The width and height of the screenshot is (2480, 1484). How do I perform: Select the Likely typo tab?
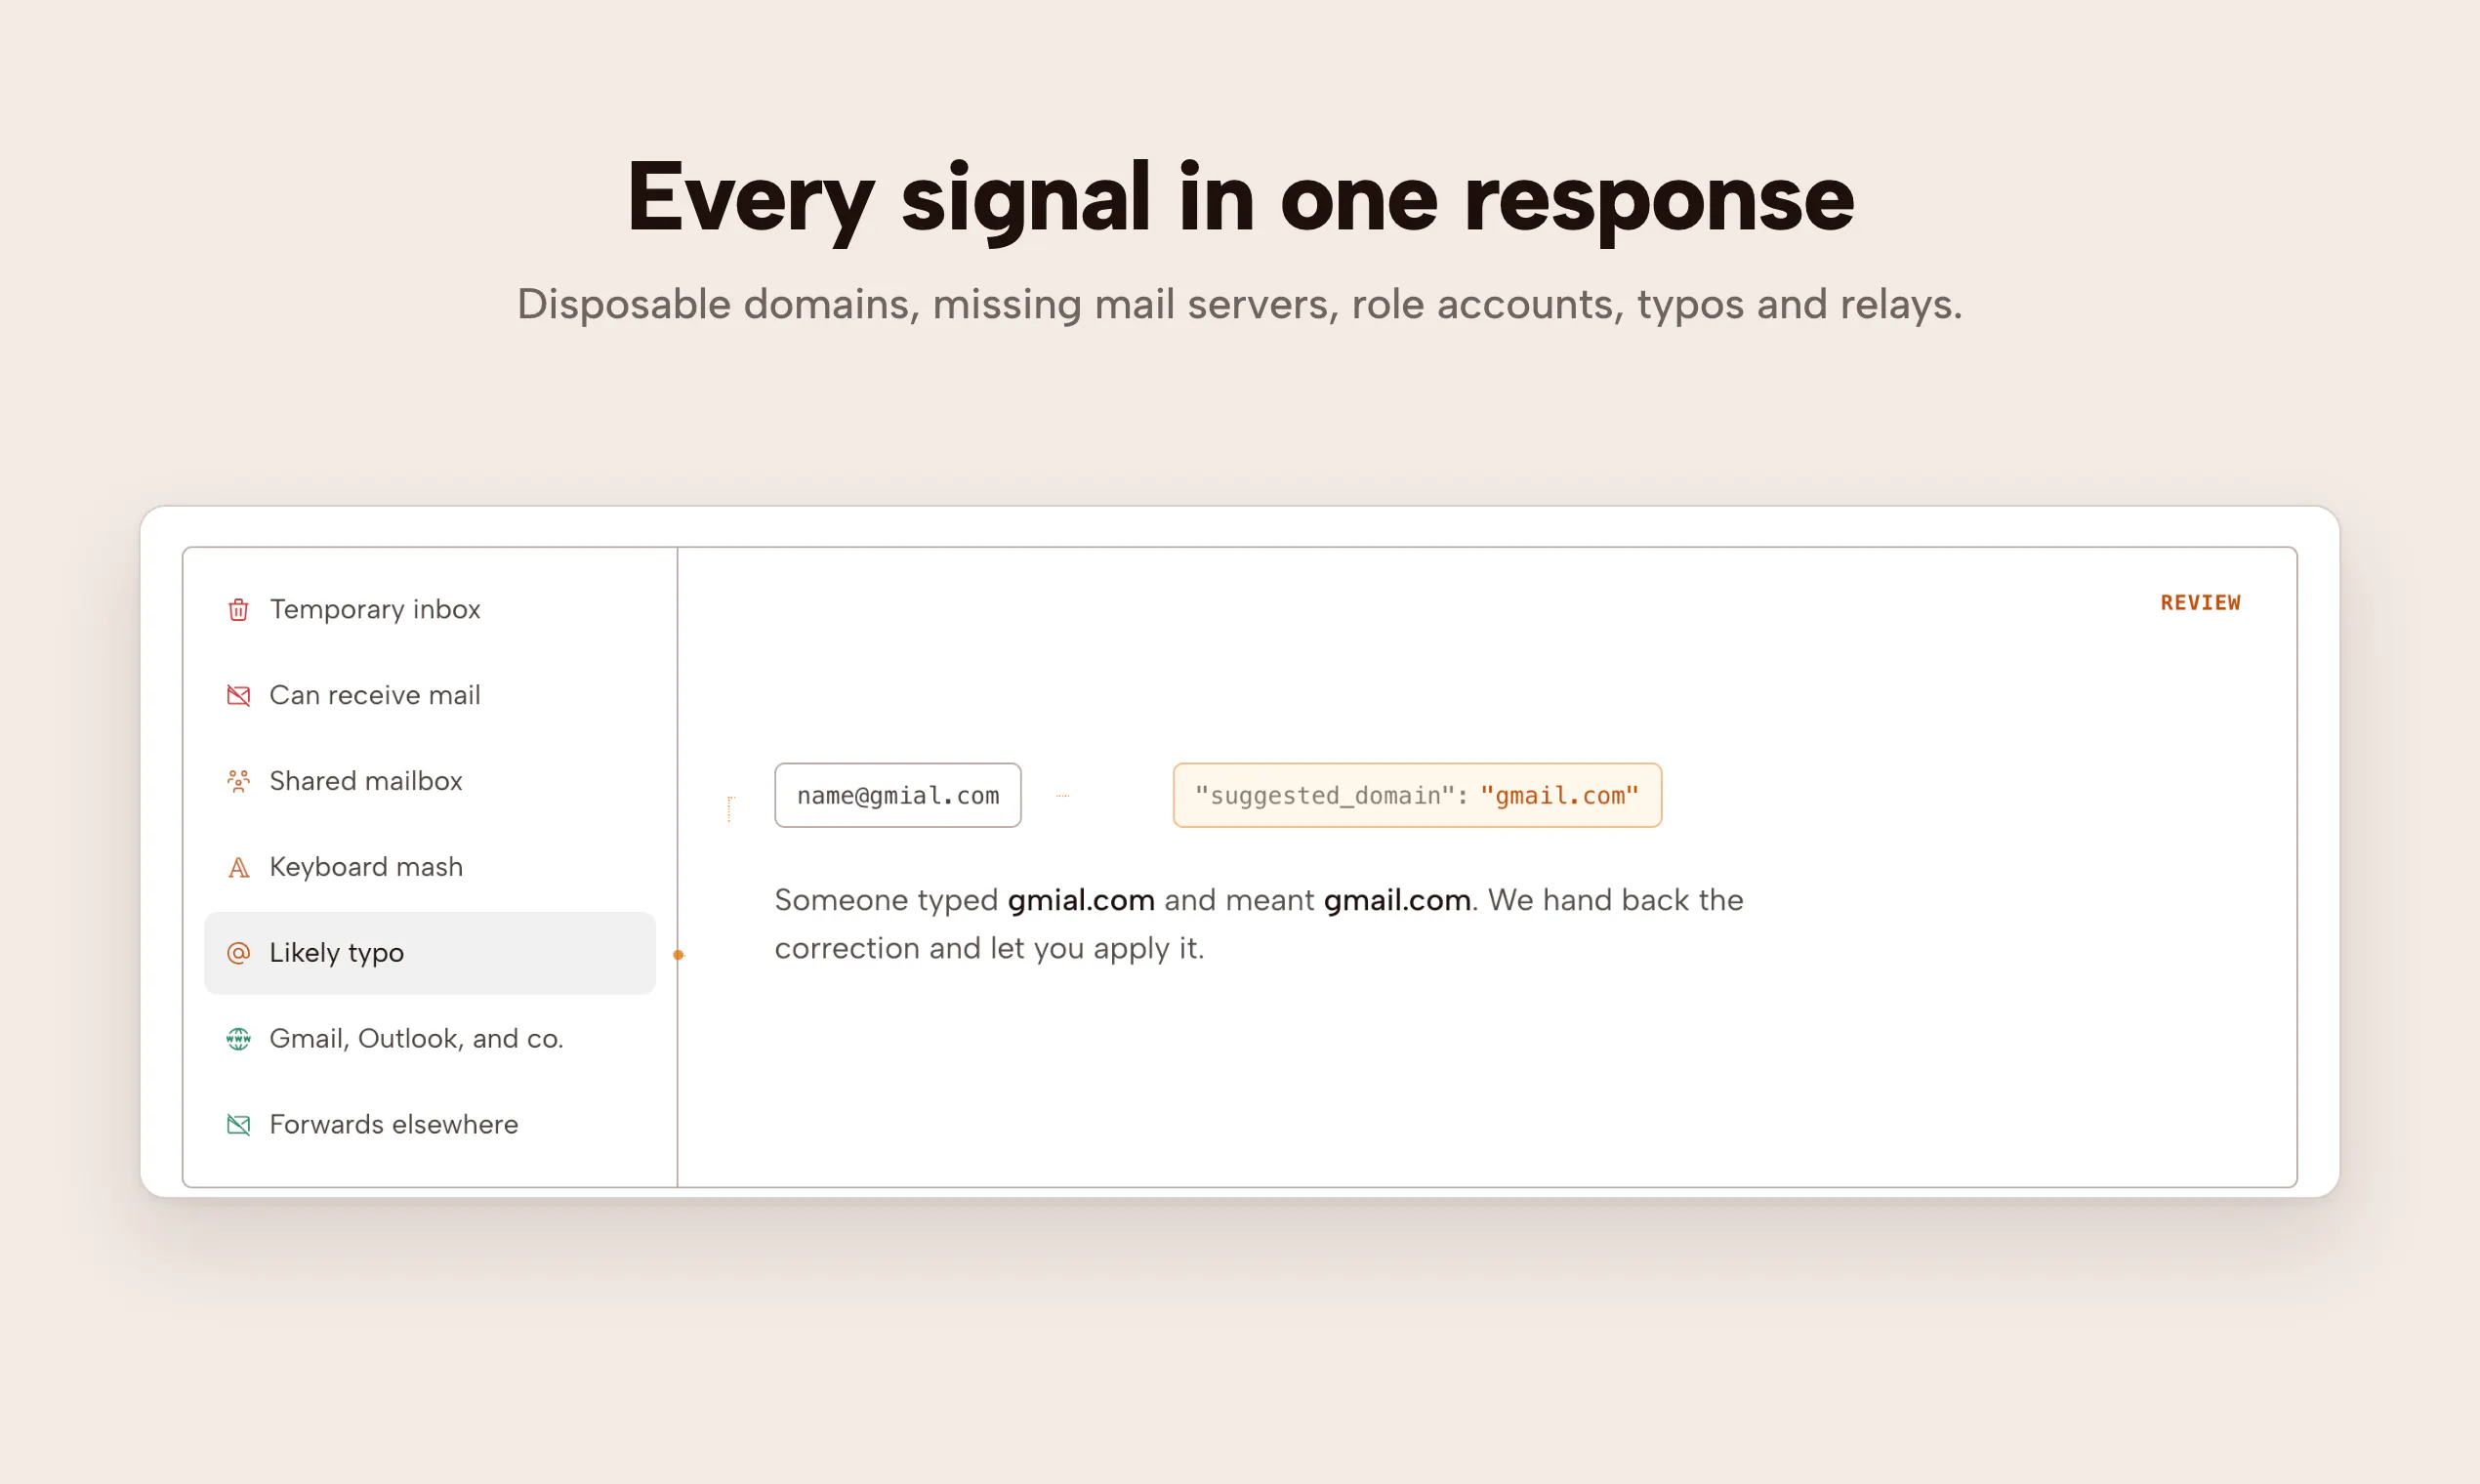tap(430, 953)
